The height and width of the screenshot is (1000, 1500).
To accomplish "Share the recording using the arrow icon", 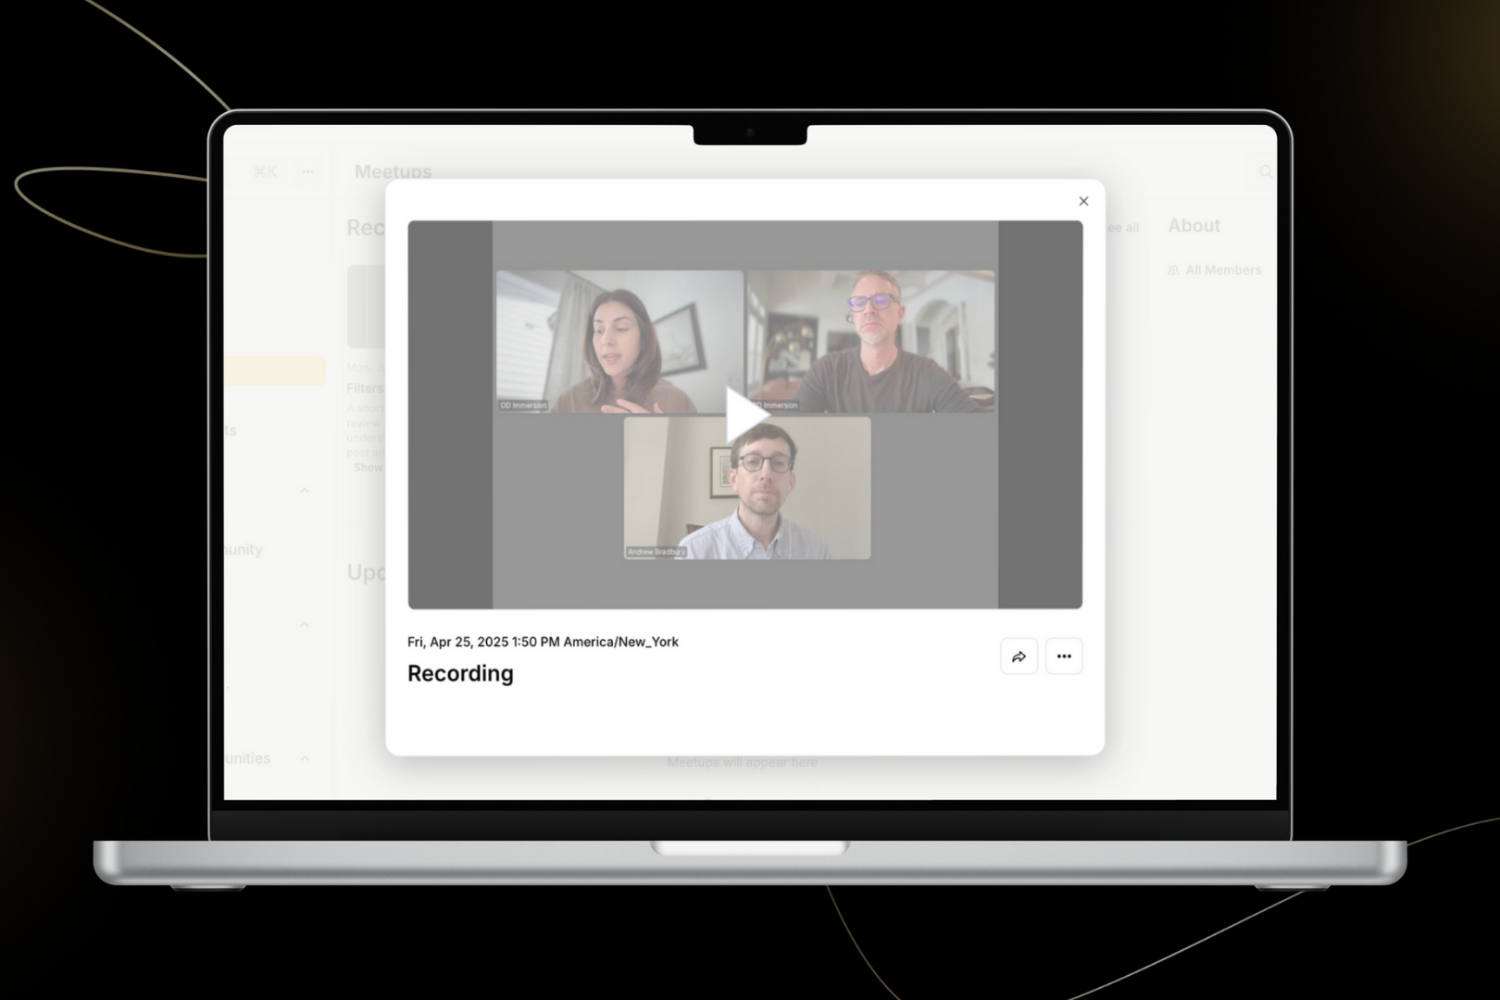I will tap(1019, 656).
